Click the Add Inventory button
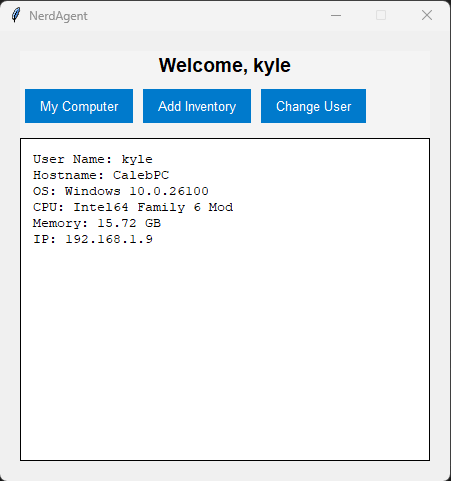The width and height of the screenshot is (451, 481). pos(197,106)
